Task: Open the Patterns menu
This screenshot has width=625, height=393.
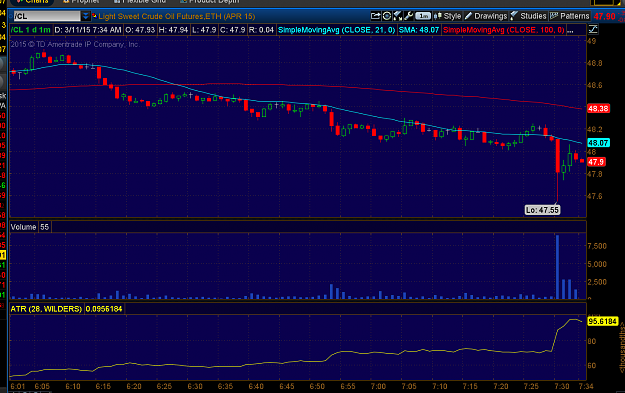Action: [570, 16]
